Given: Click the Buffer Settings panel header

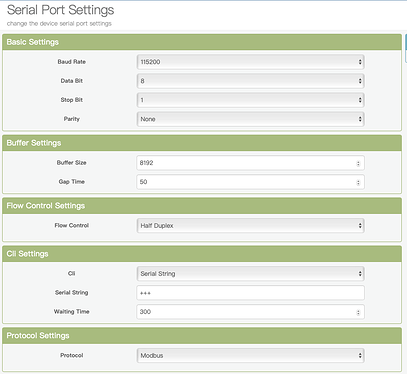Looking at the screenshot, I should point(202,143).
